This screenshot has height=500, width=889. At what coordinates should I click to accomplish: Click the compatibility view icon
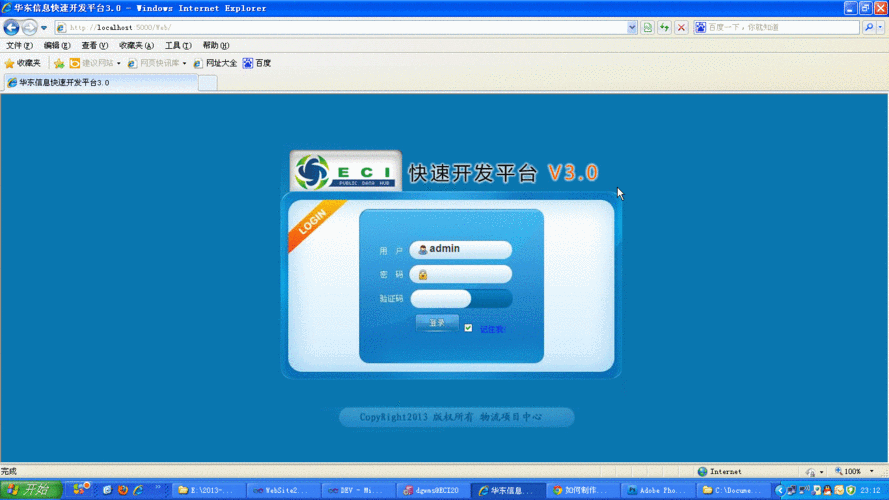click(647, 27)
